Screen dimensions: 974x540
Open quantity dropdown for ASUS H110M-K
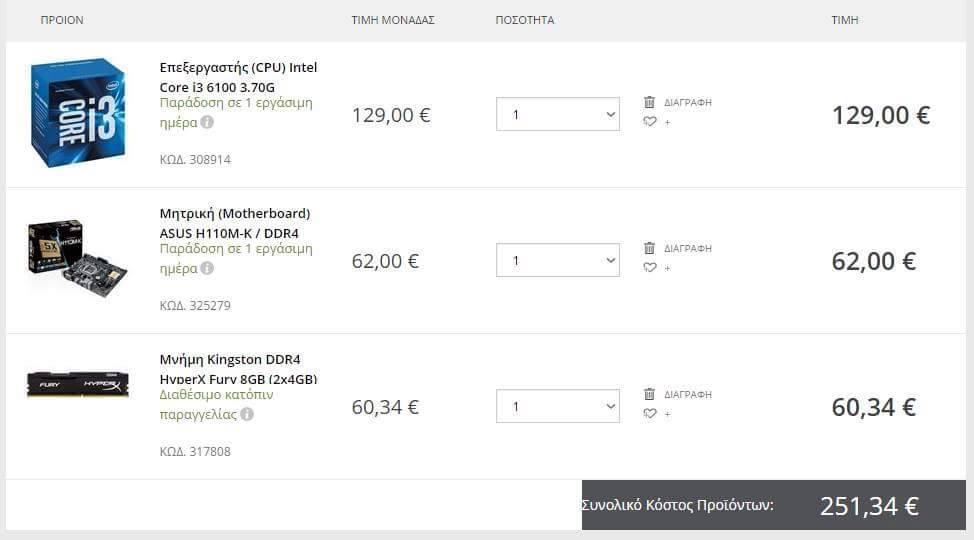click(558, 260)
